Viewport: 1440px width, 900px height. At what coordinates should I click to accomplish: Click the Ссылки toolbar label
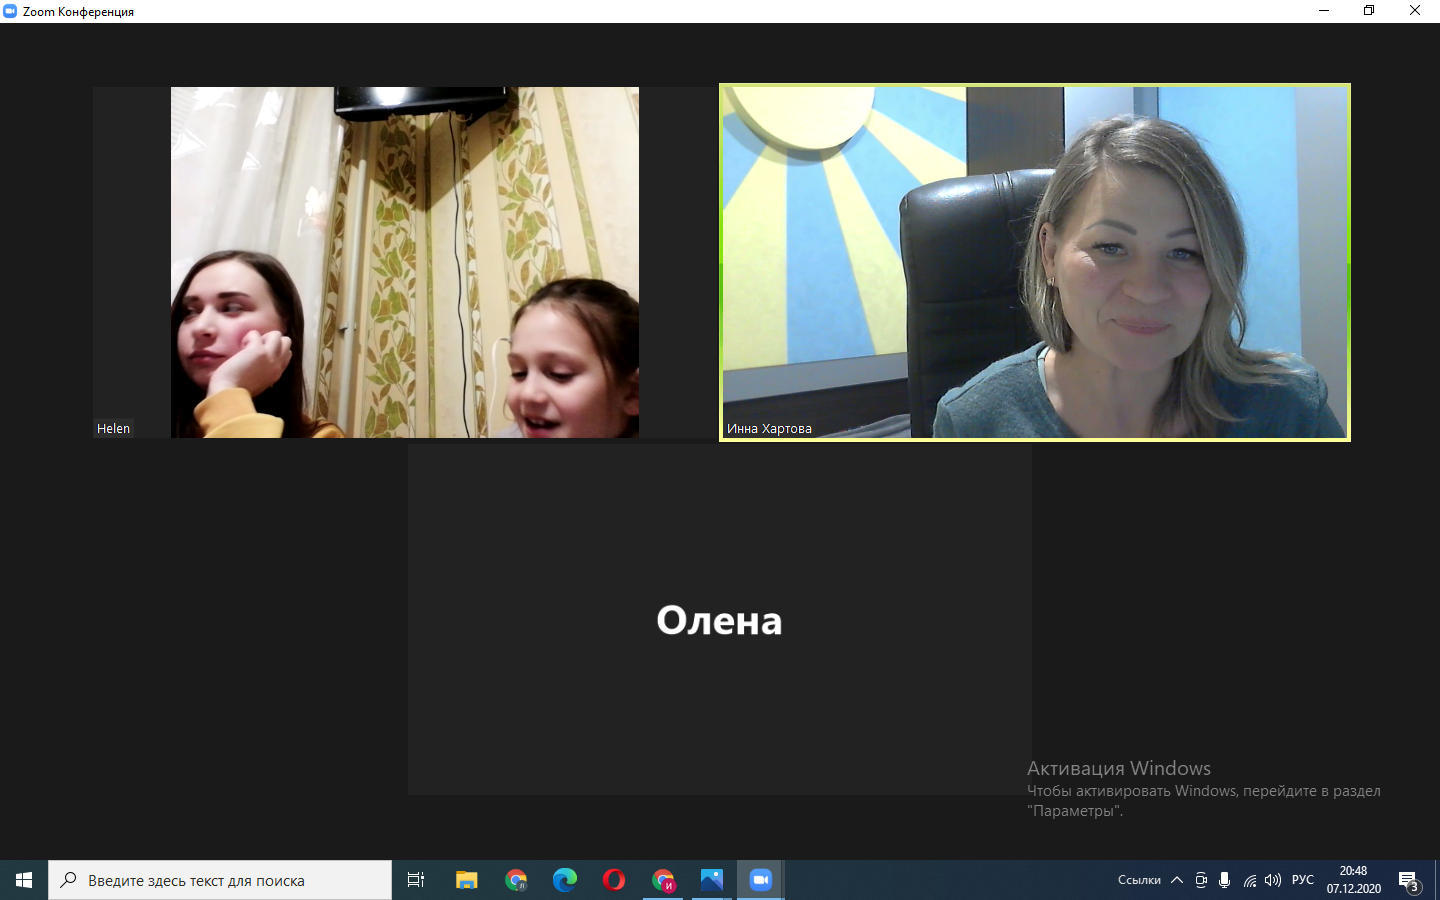(x=1139, y=880)
